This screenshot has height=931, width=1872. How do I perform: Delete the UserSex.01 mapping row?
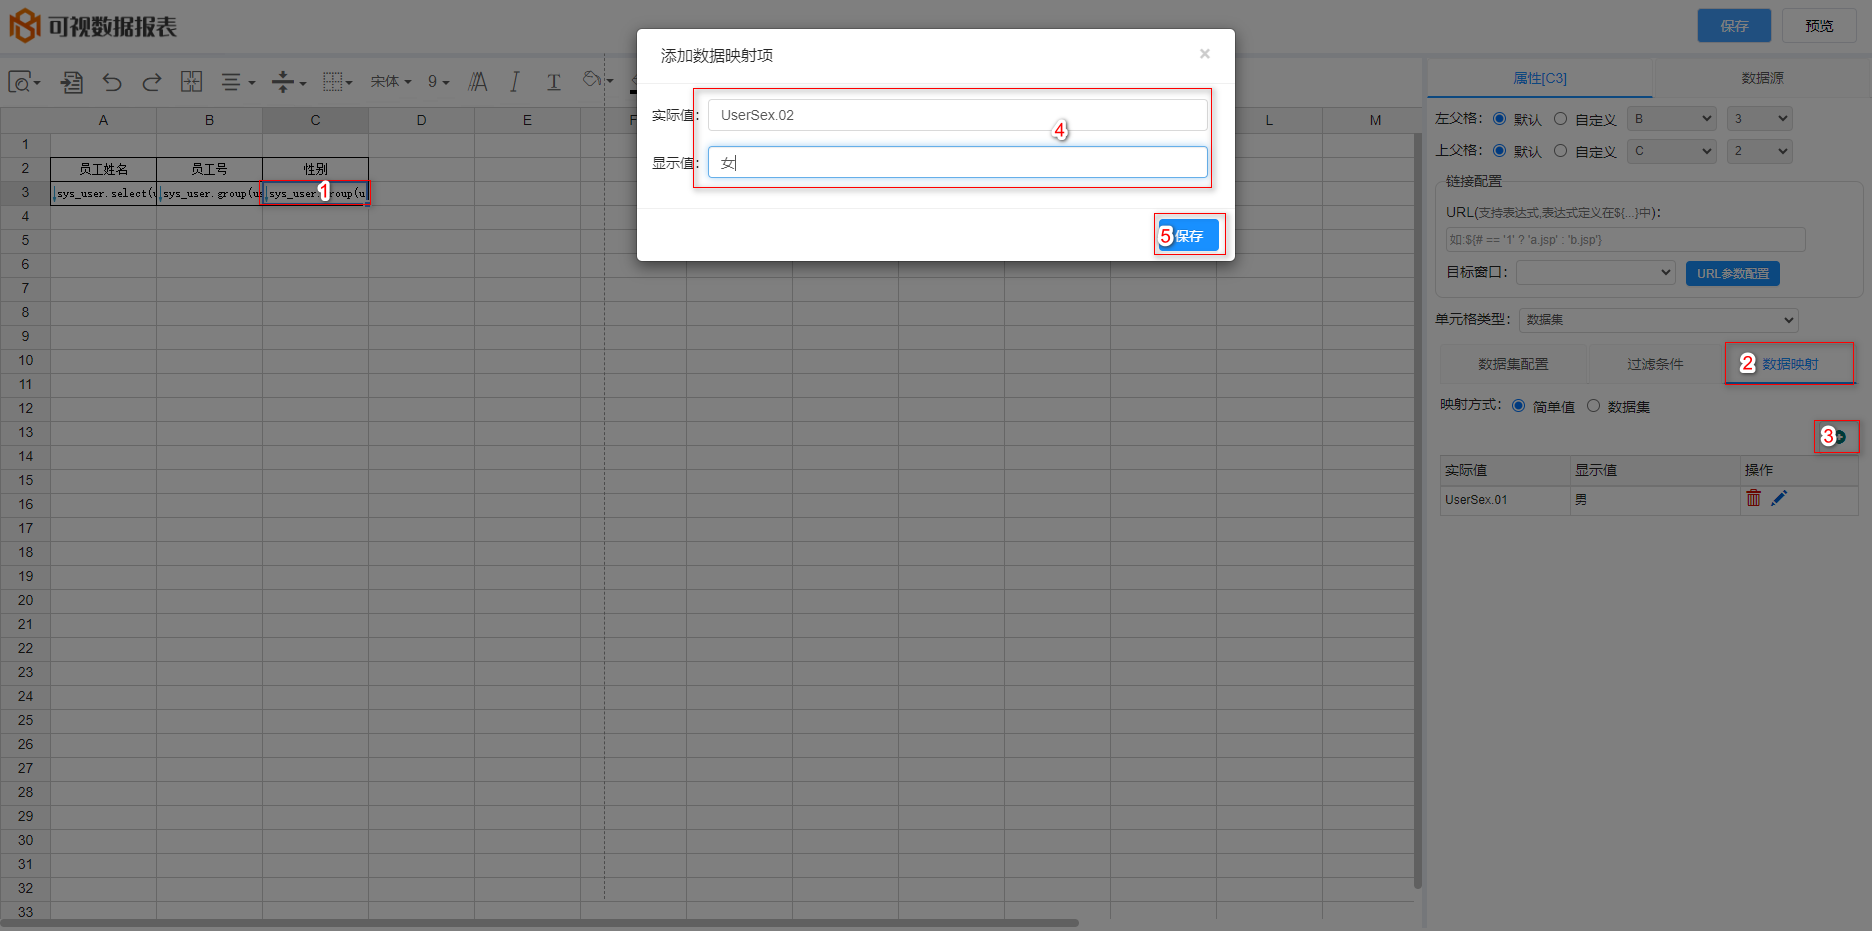(x=1753, y=498)
